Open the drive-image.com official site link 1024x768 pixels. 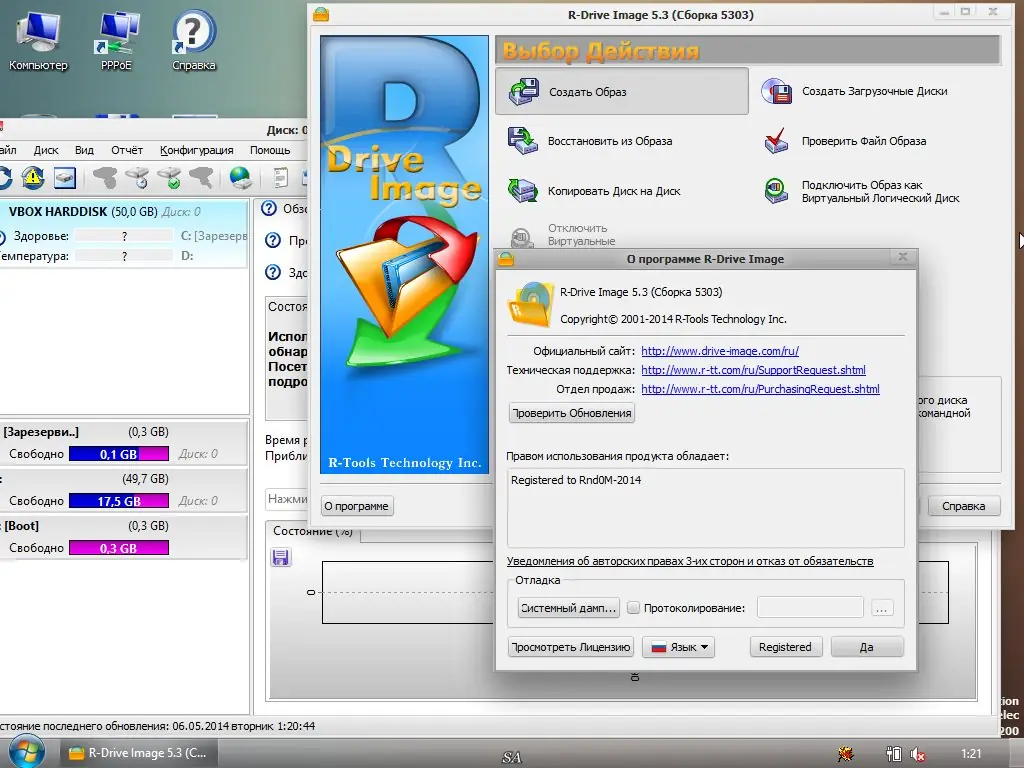pyautogui.click(x=720, y=351)
